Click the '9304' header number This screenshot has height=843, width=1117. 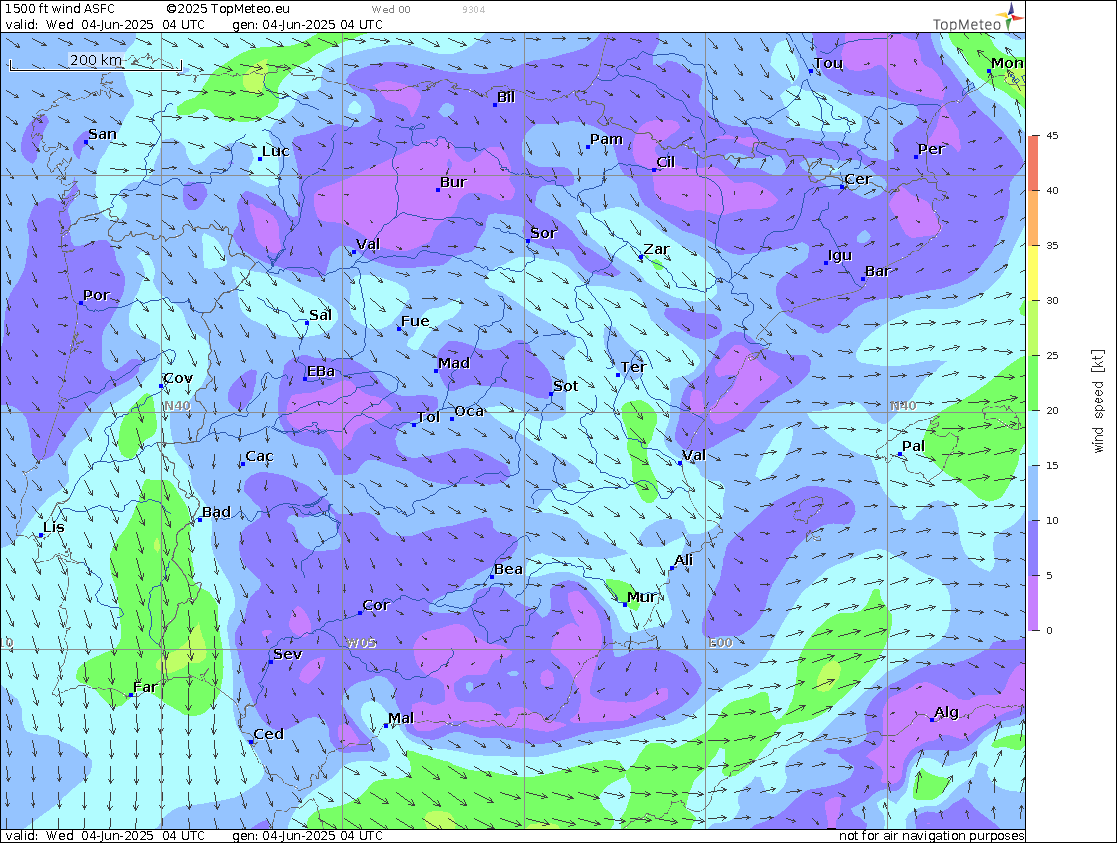click(474, 9)
